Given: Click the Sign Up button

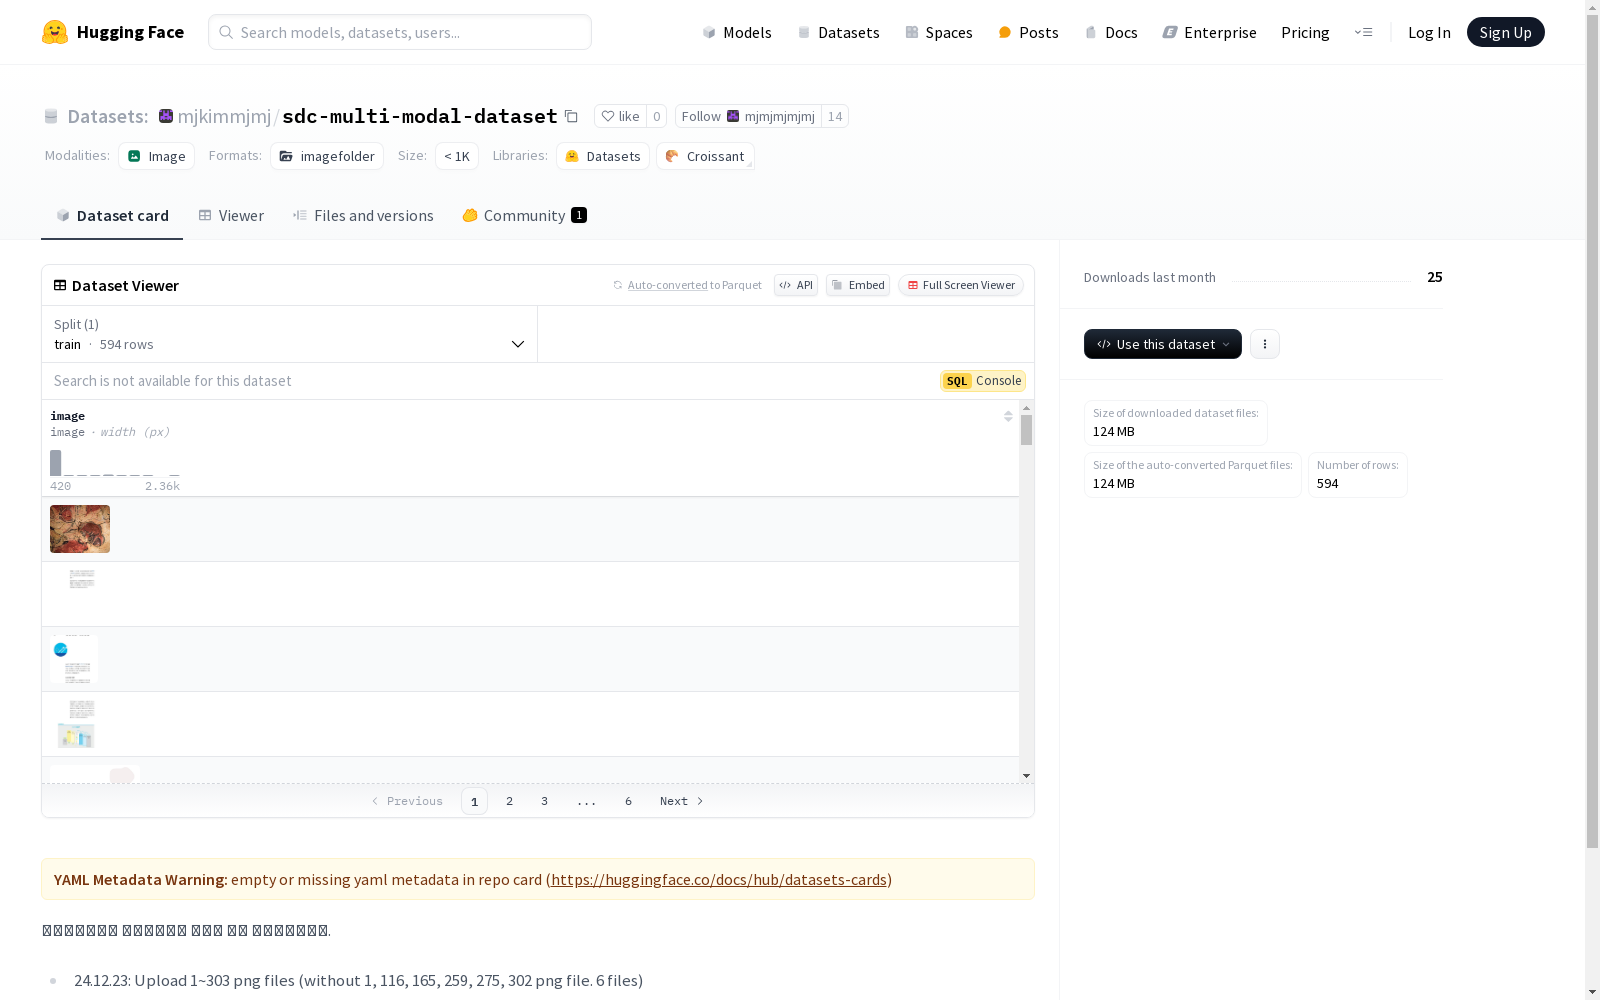Looking at the screenshot, I should pos(1506,32).
